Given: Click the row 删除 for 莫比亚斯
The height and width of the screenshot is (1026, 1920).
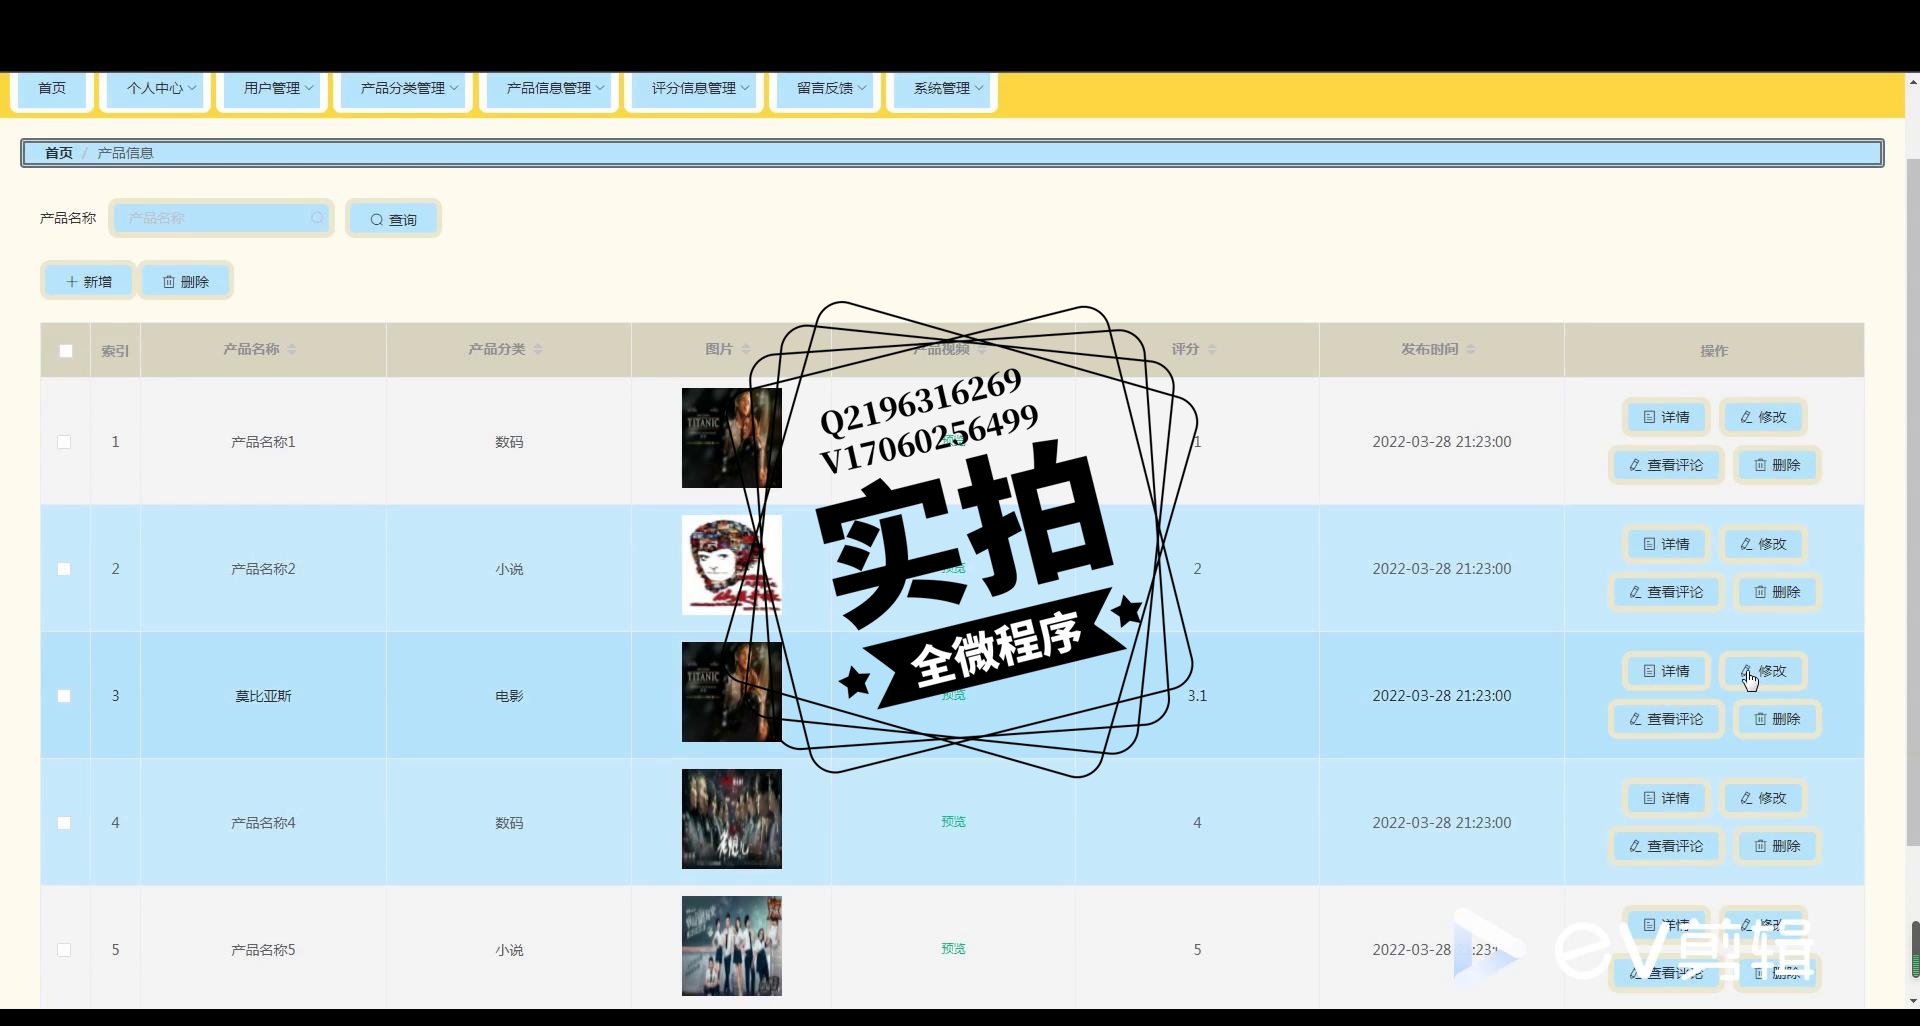Looking at the screenshot, I should coord(1777,719).
